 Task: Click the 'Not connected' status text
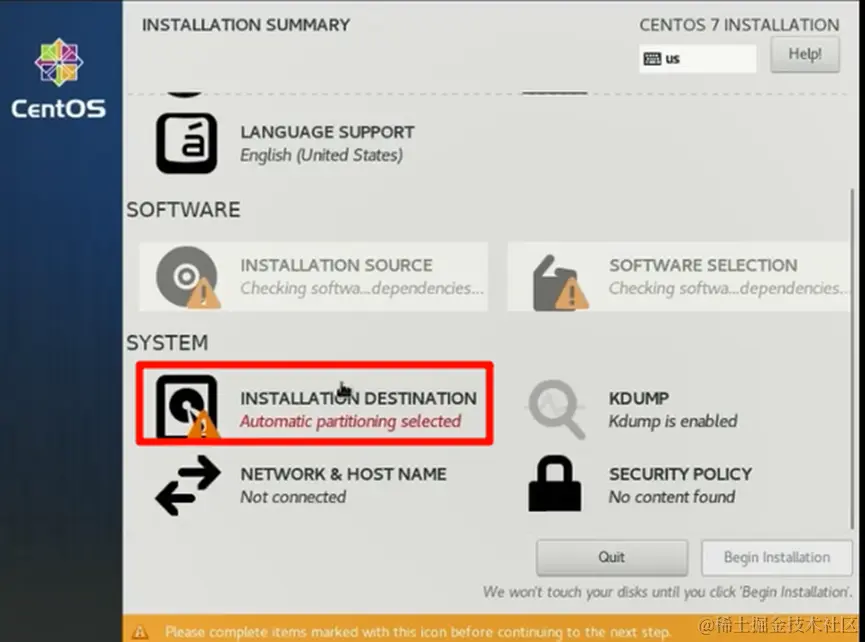293,497
